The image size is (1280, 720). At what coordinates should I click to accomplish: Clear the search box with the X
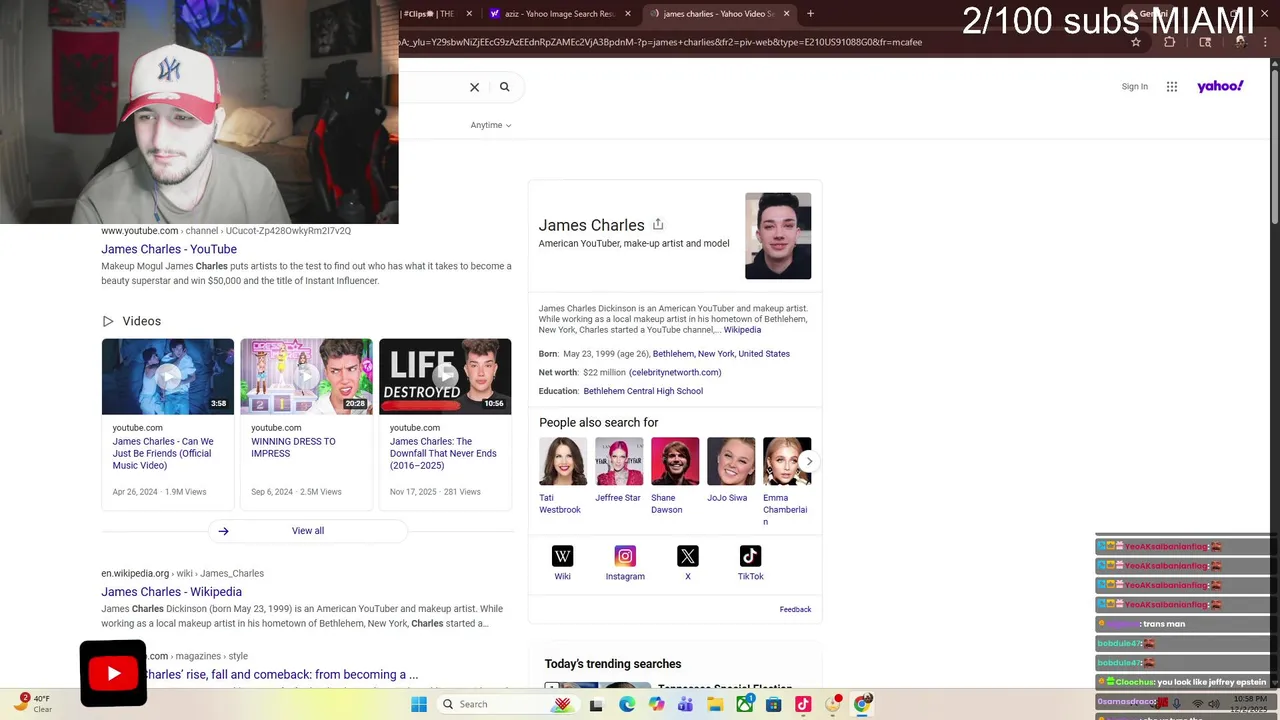[474, 87]
